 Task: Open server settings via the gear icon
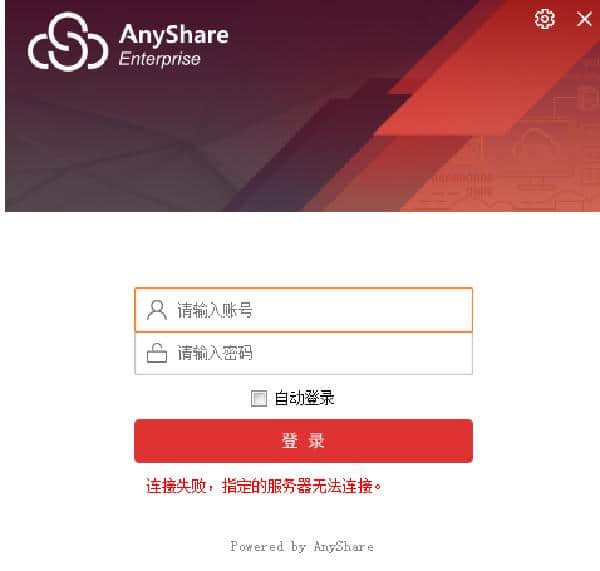click(545, 18)
